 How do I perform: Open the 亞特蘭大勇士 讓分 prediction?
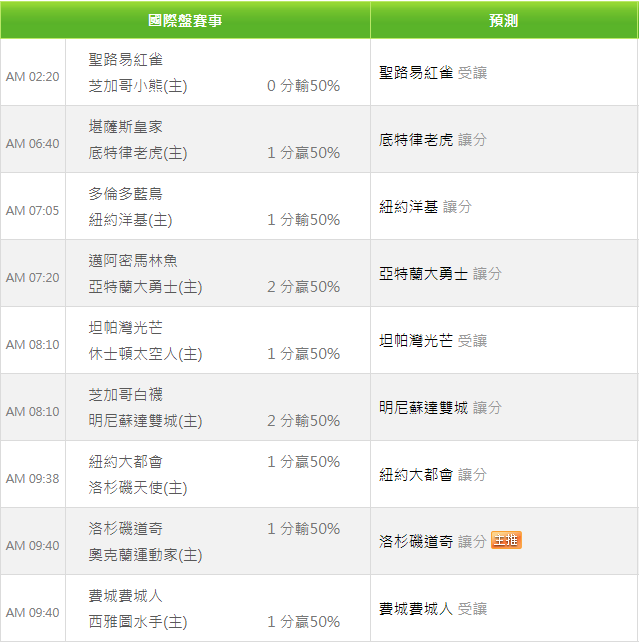click(440, 274)
